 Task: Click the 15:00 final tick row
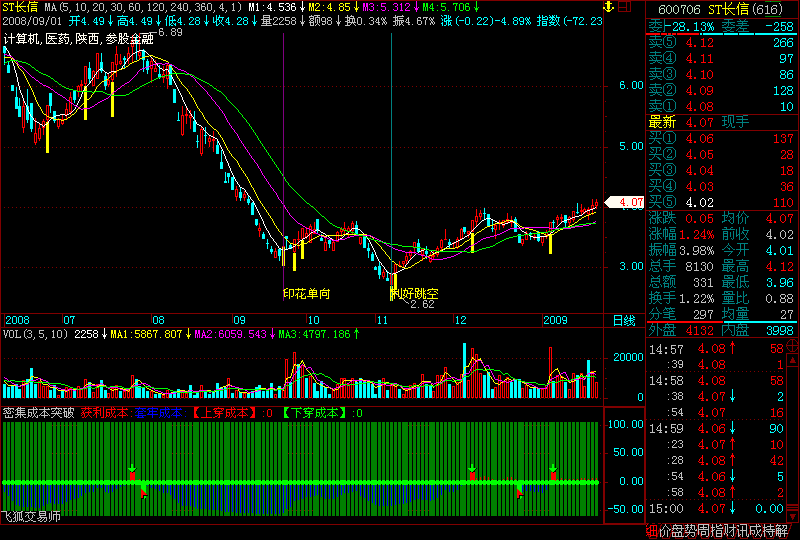coord(716,508)
